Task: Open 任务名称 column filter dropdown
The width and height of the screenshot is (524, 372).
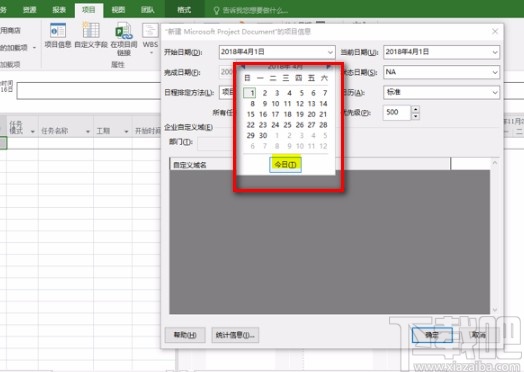Action: pyautogui.click(x=88, y=132)
